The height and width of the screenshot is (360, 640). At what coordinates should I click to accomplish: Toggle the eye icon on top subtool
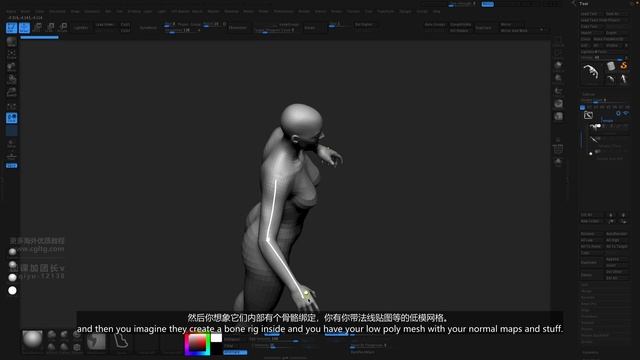626,113
